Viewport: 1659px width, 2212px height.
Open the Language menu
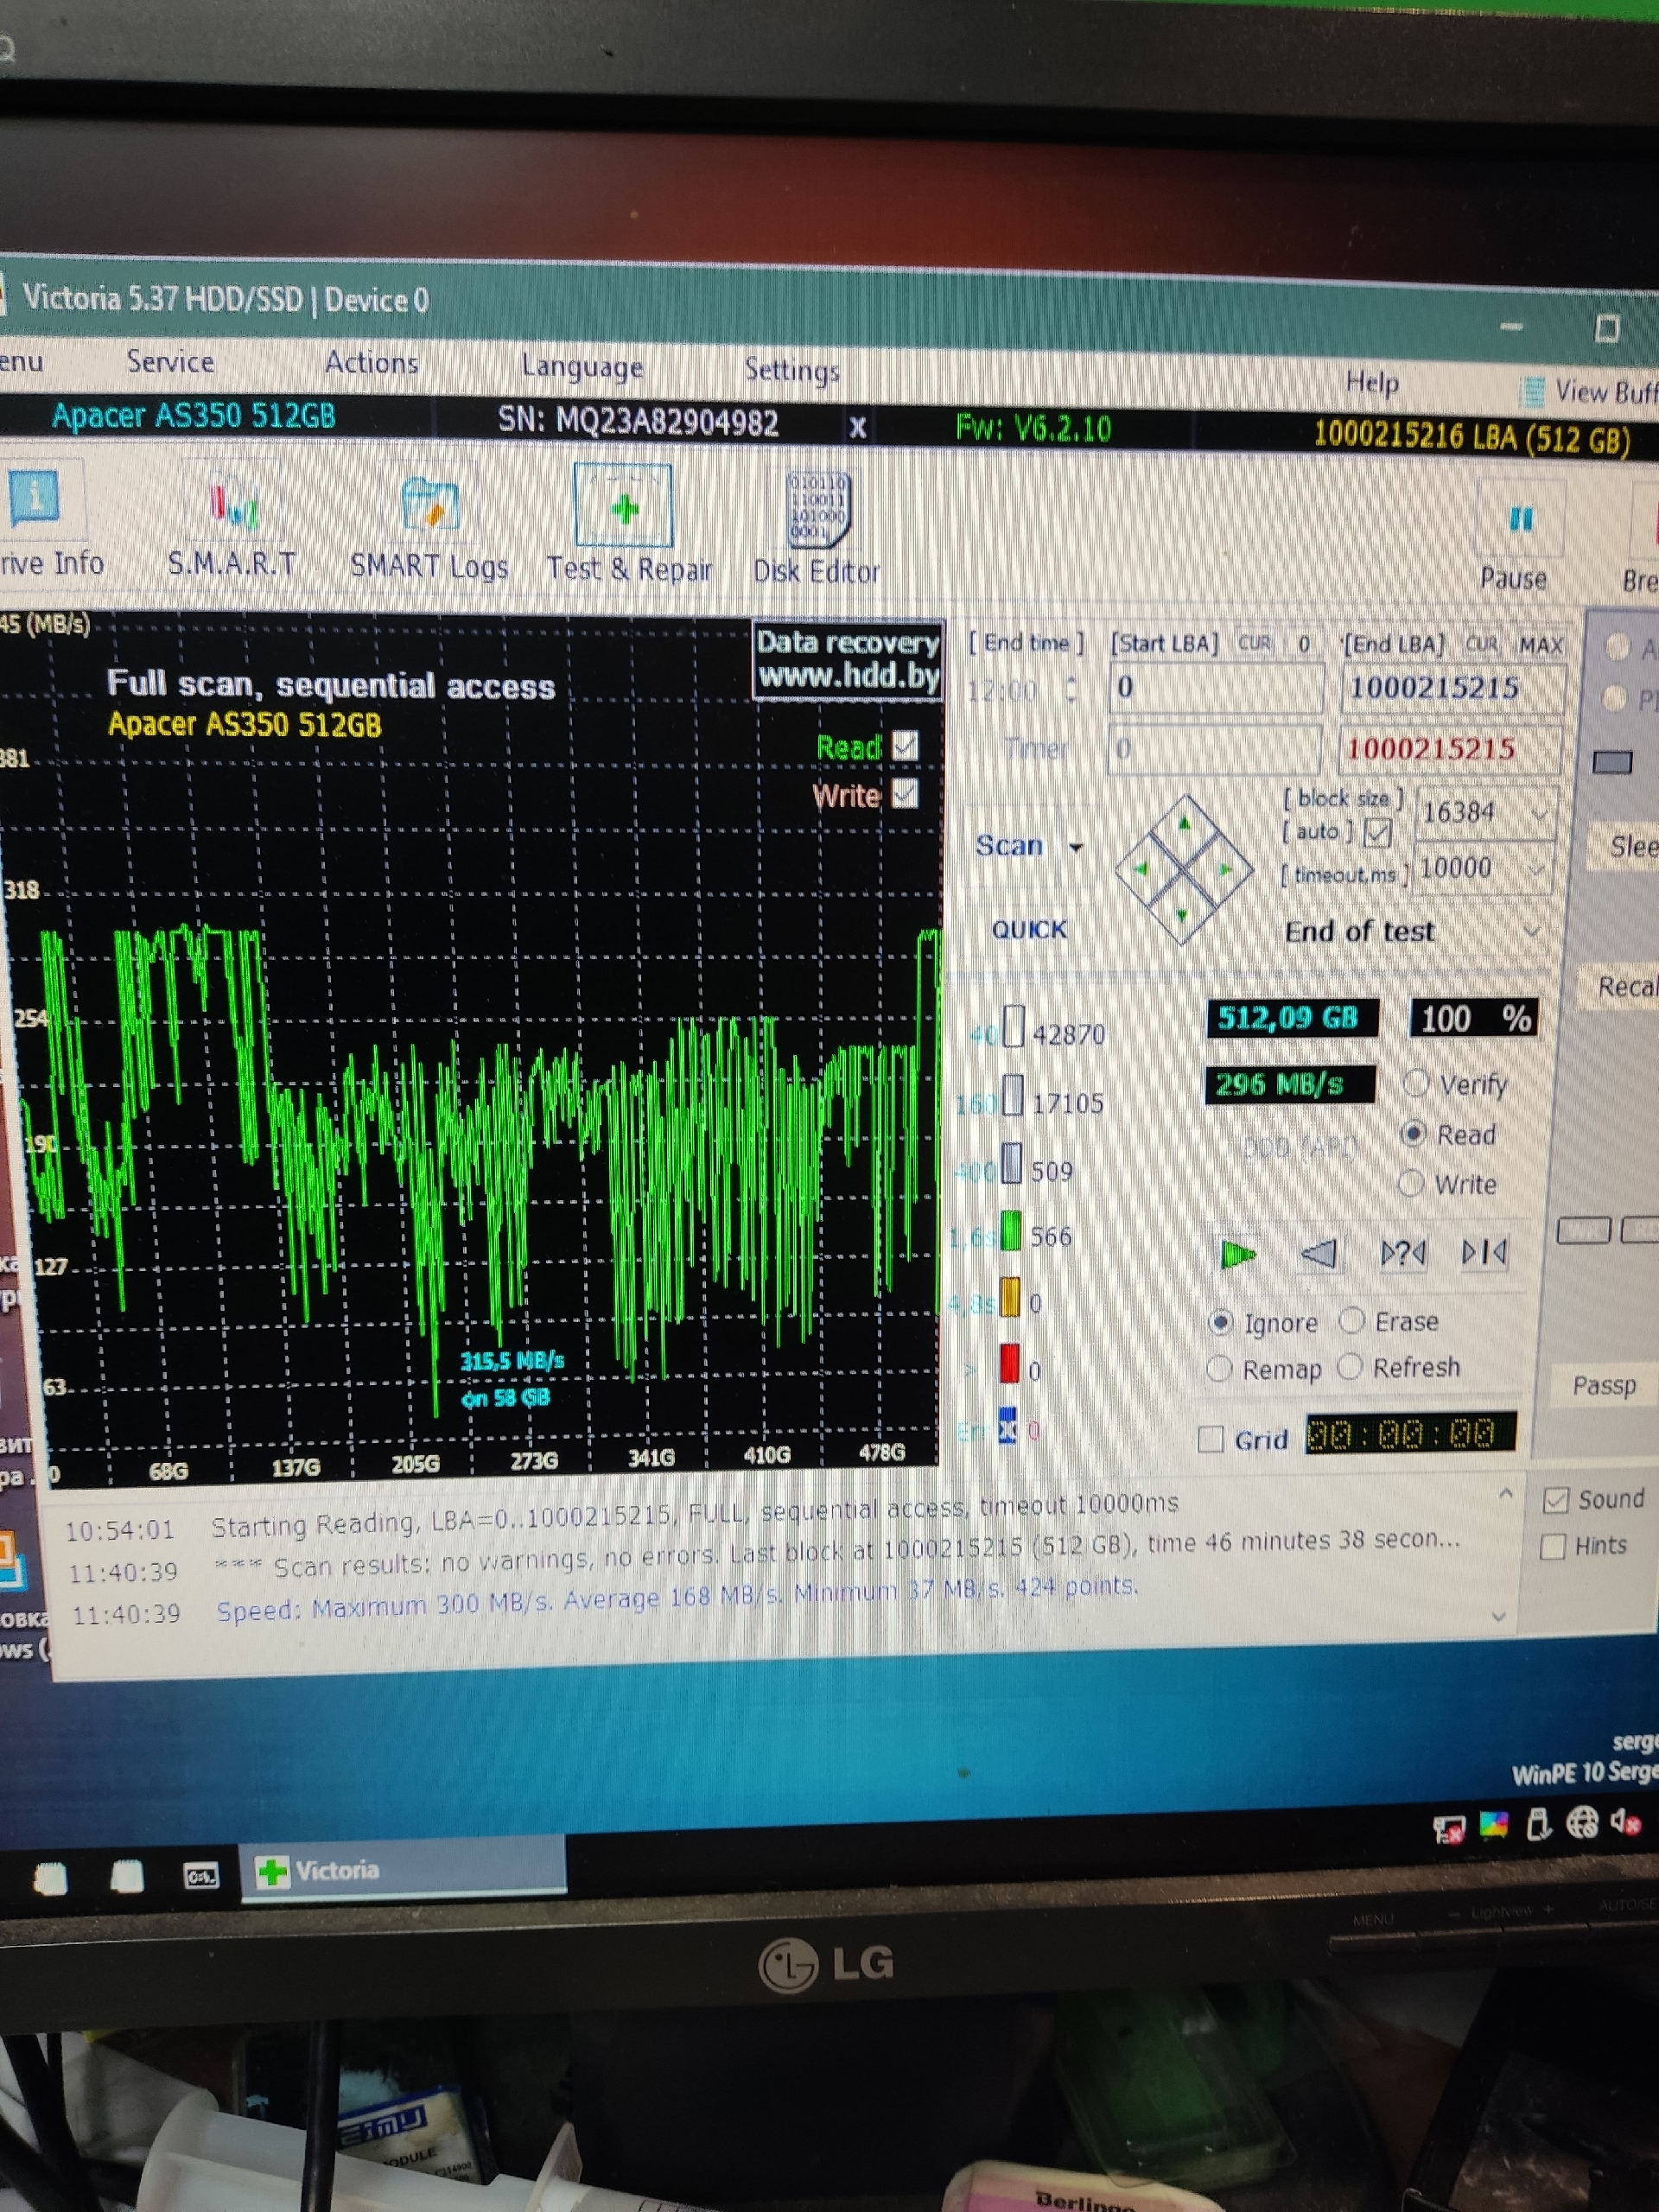tap(582, 367)
